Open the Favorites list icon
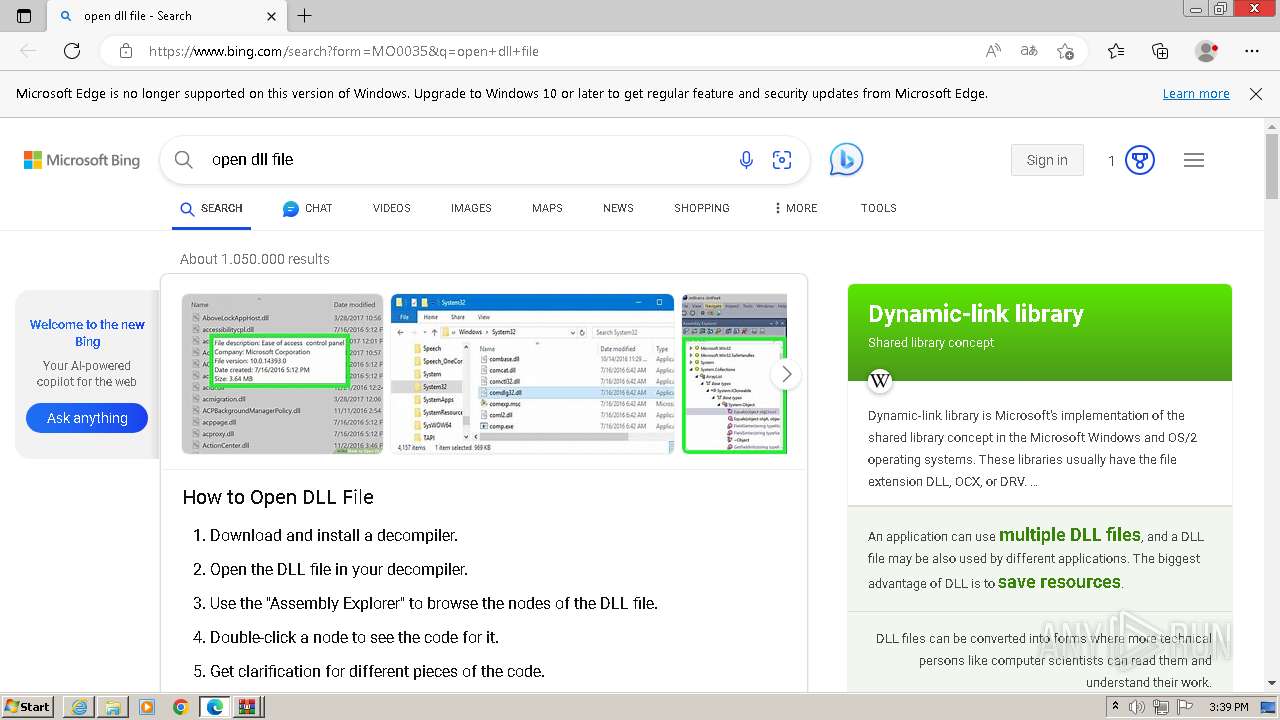The image size is (1280, 720). 1116,51
